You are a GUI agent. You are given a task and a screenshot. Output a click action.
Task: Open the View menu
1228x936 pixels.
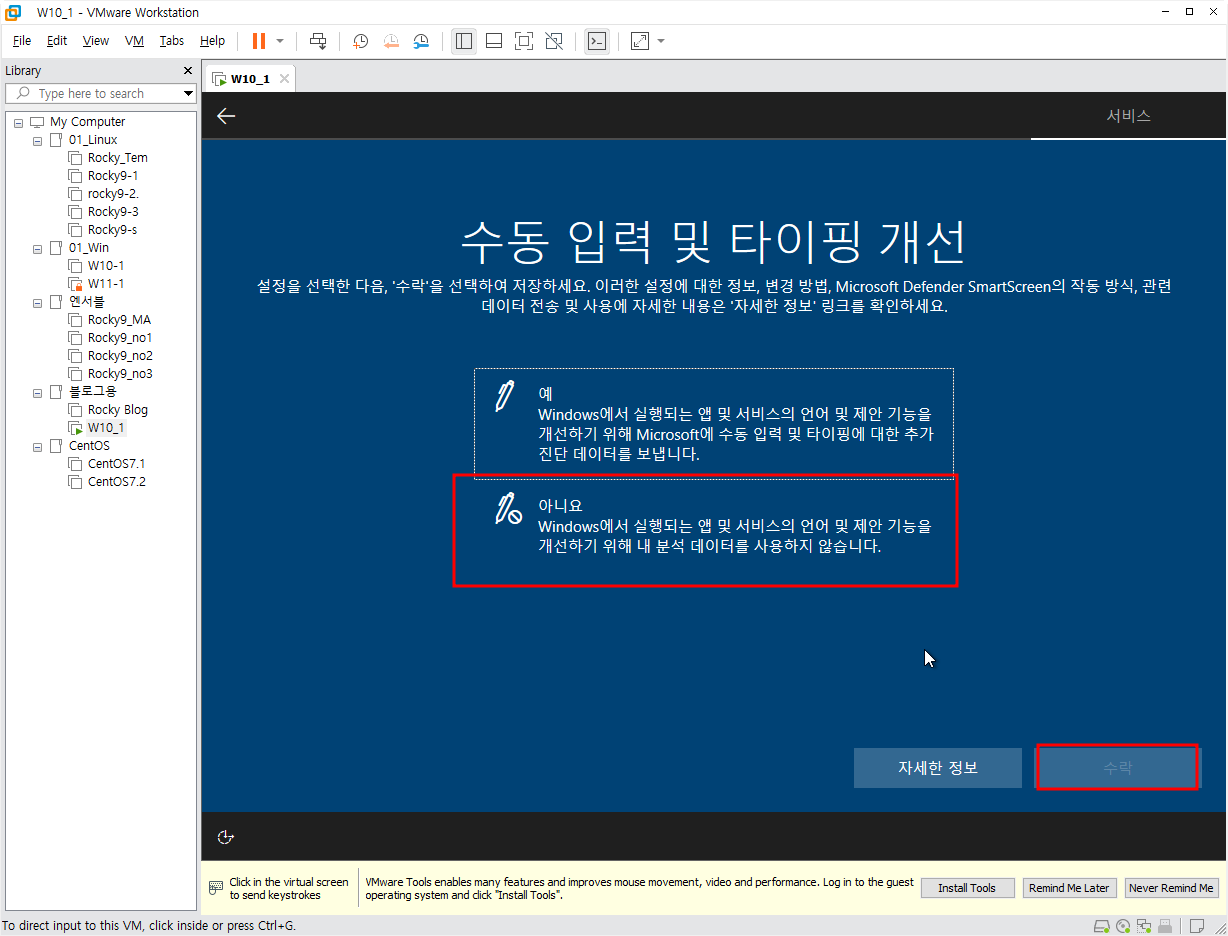point(96,41)
